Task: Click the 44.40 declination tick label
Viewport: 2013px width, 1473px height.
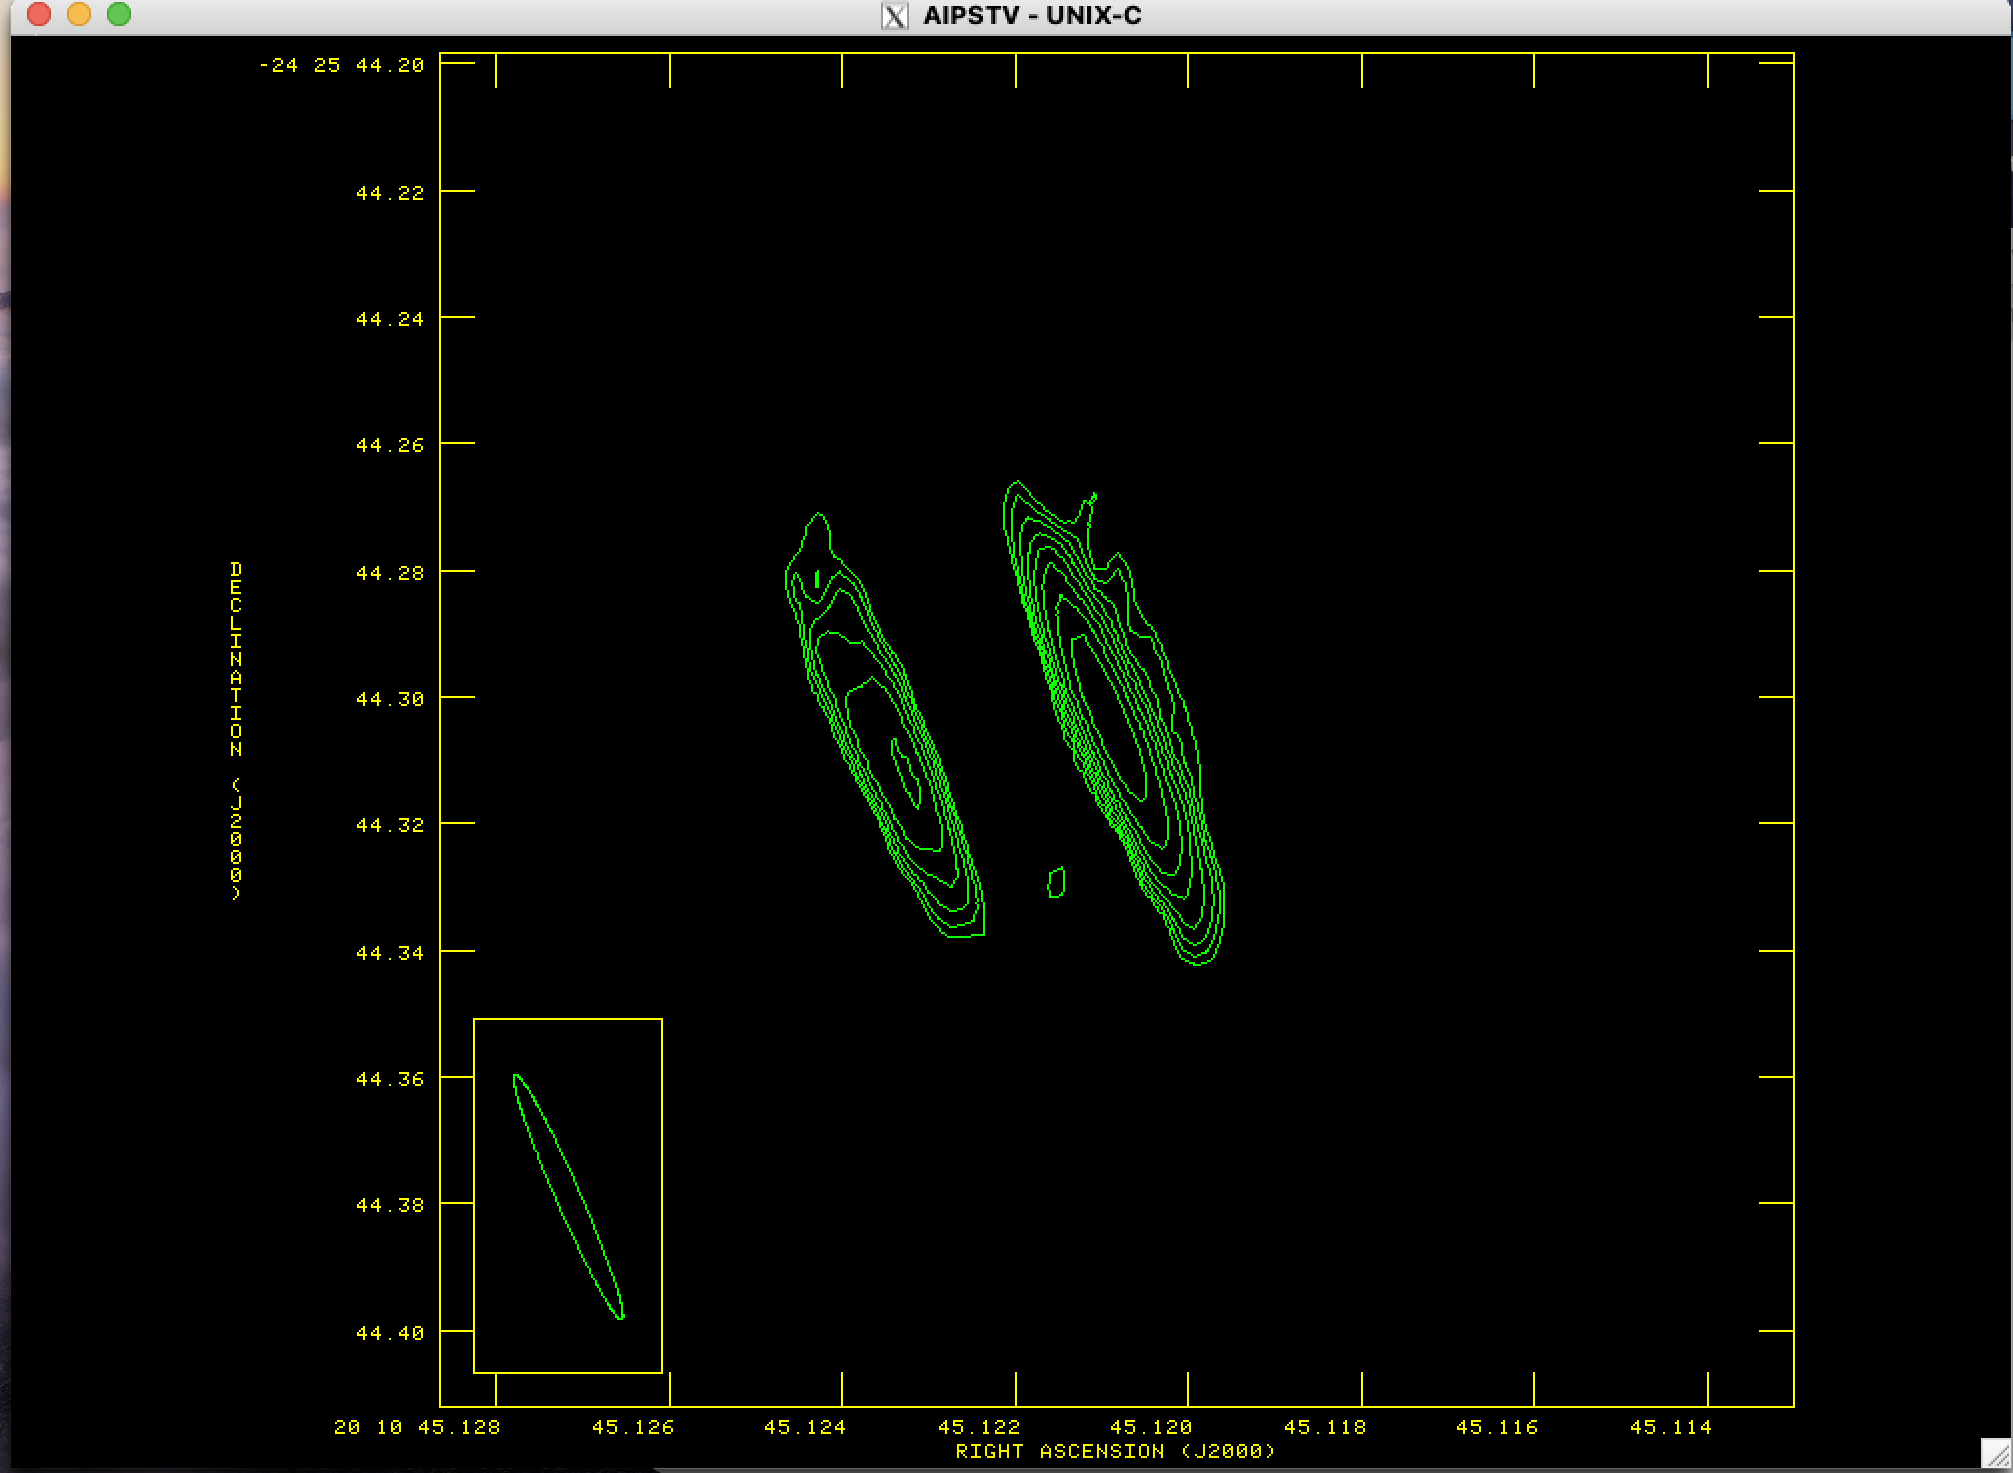Action: point(390,1333)
